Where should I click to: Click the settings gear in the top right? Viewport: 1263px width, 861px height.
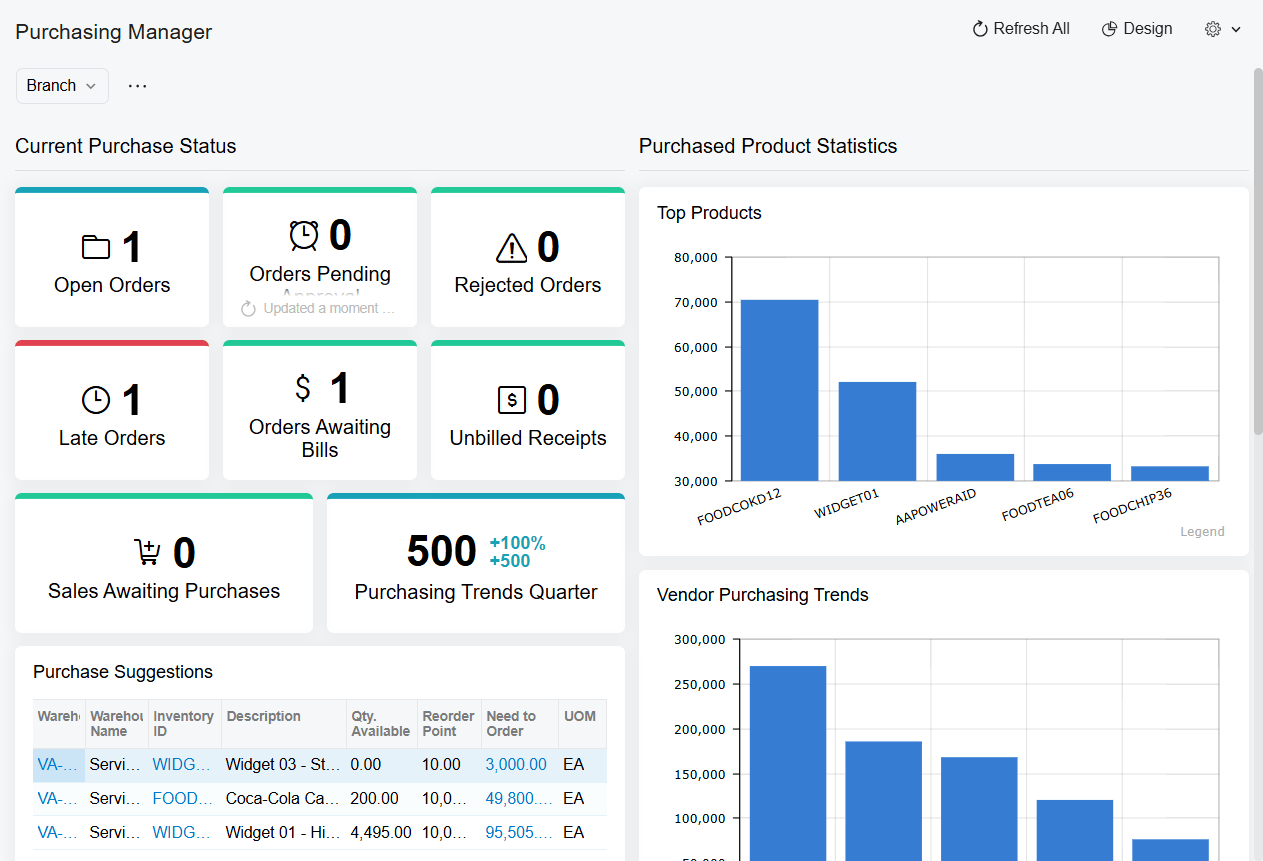1212,29
